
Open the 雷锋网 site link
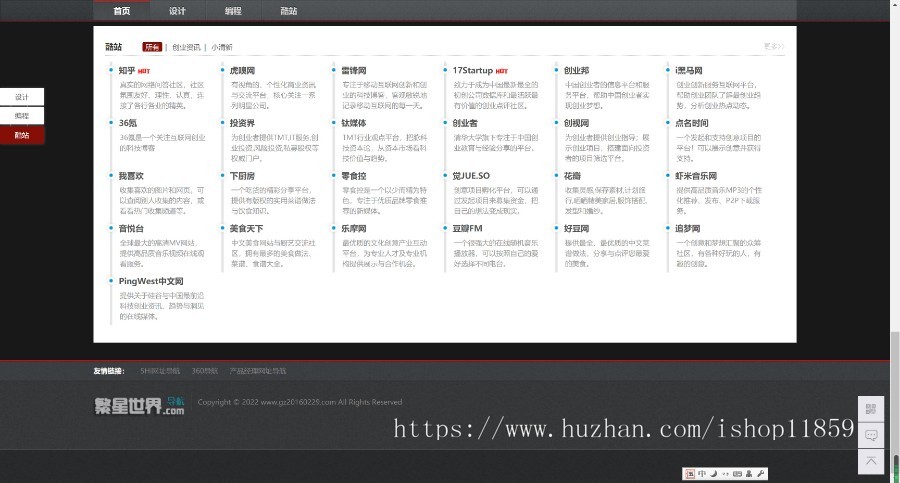click(x=354, y=71)
